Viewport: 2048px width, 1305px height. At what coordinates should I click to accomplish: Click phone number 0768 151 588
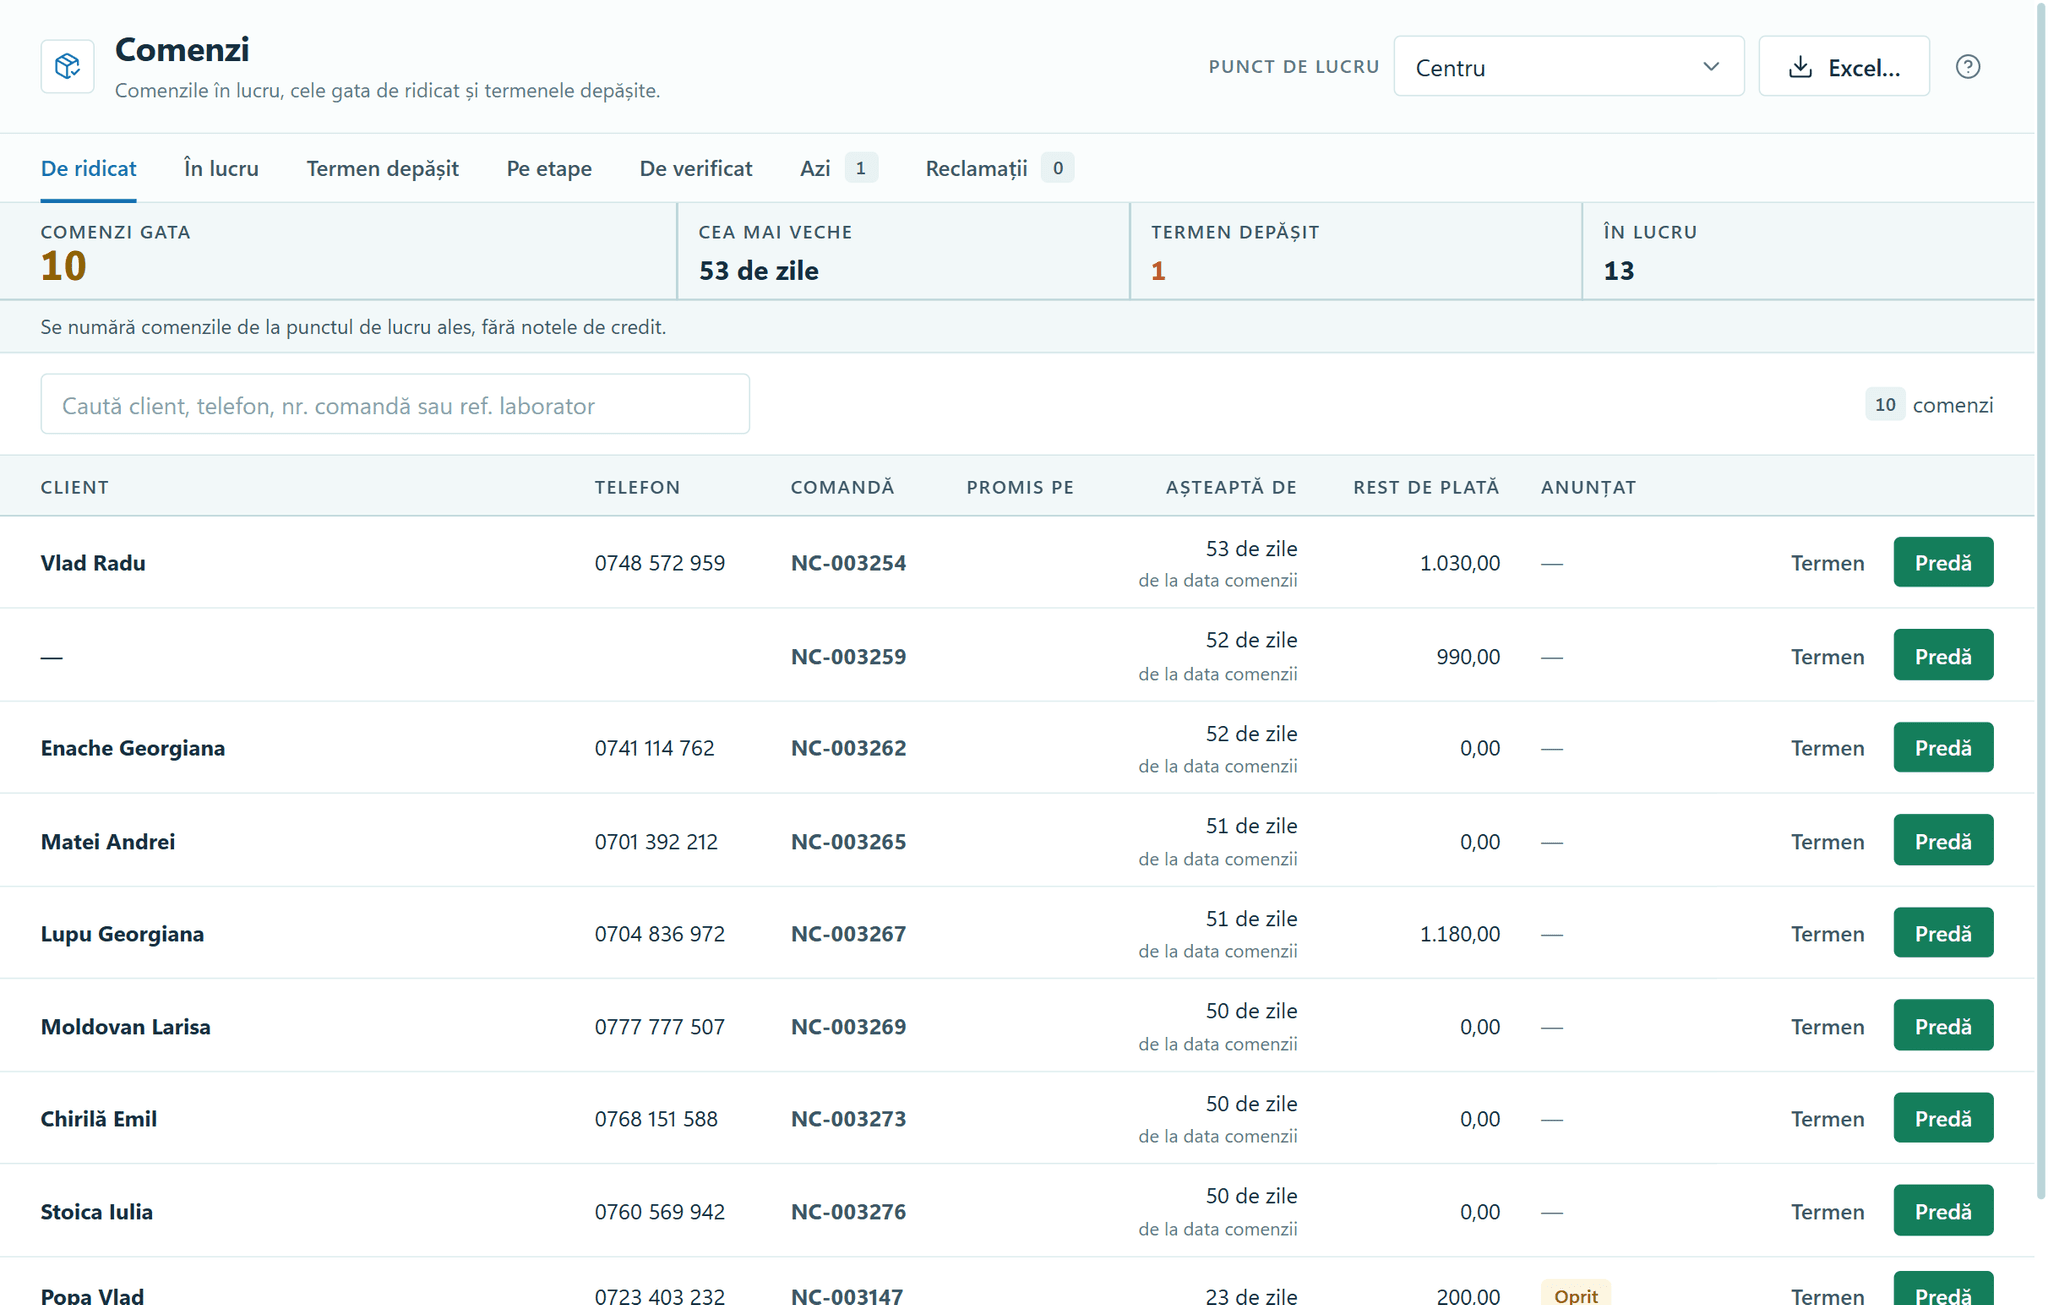(x=656, y=1119)
